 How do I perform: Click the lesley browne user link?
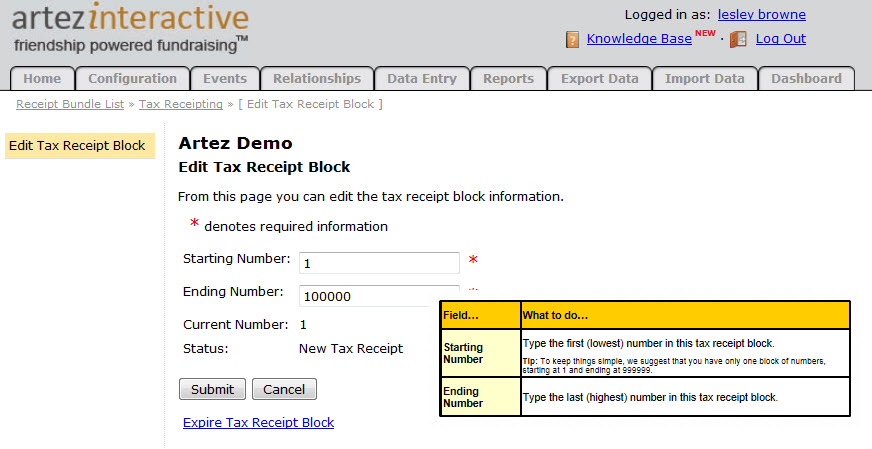coord(761,15)
